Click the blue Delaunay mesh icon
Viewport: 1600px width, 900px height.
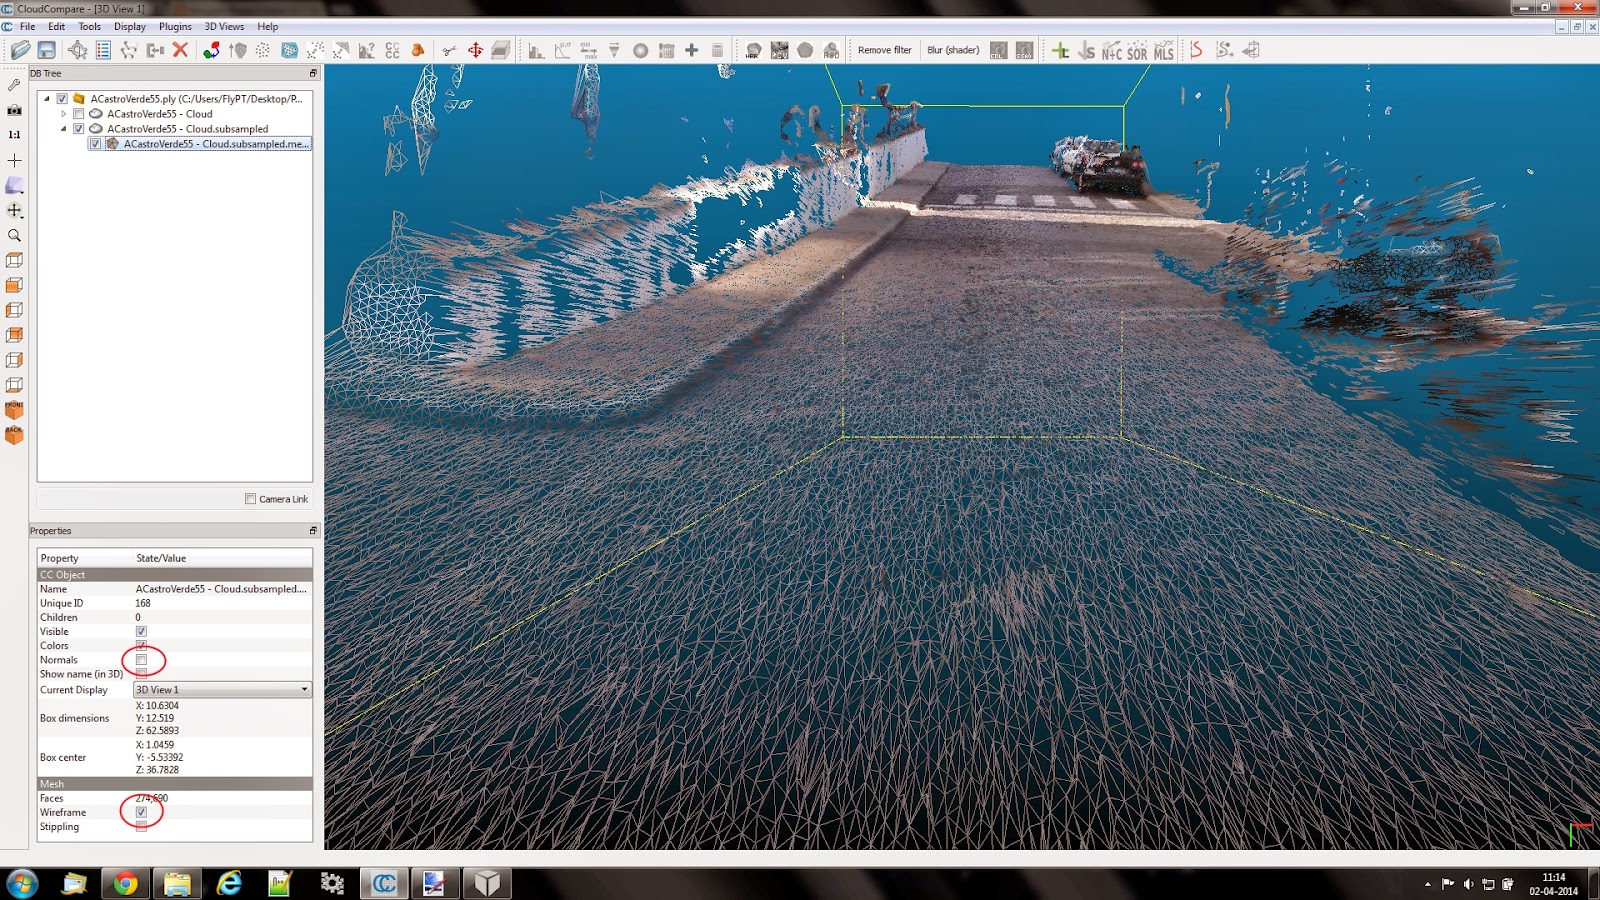(x=289, y=50)
